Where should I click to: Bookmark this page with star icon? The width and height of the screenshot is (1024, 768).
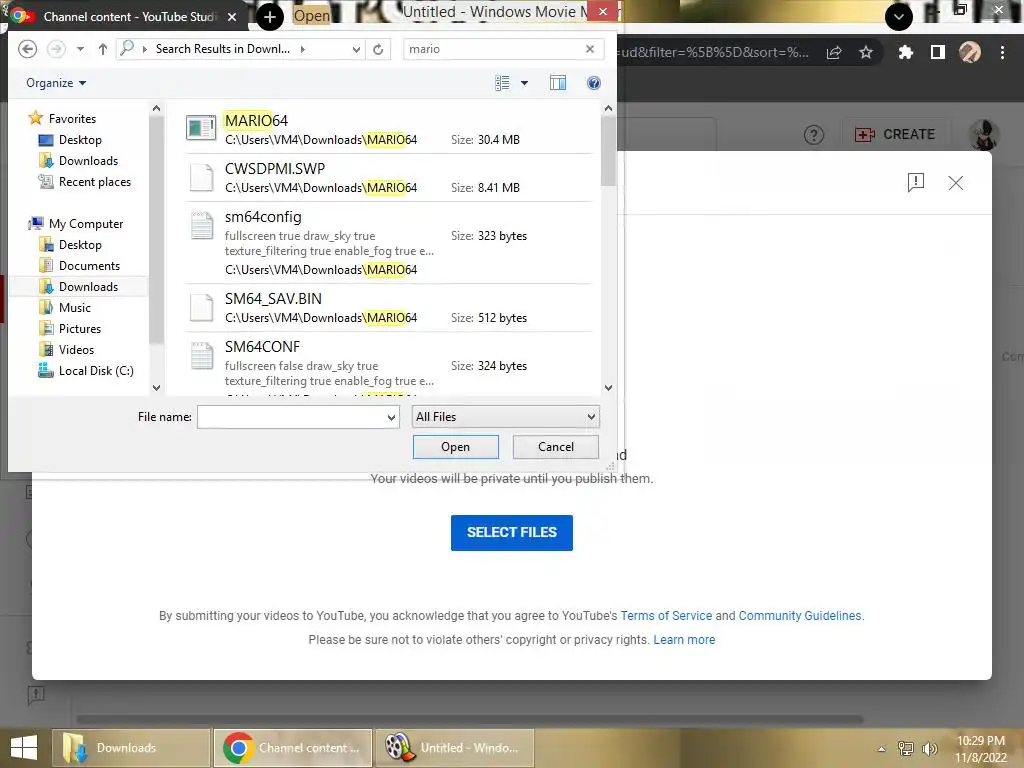tap(866, 52)
